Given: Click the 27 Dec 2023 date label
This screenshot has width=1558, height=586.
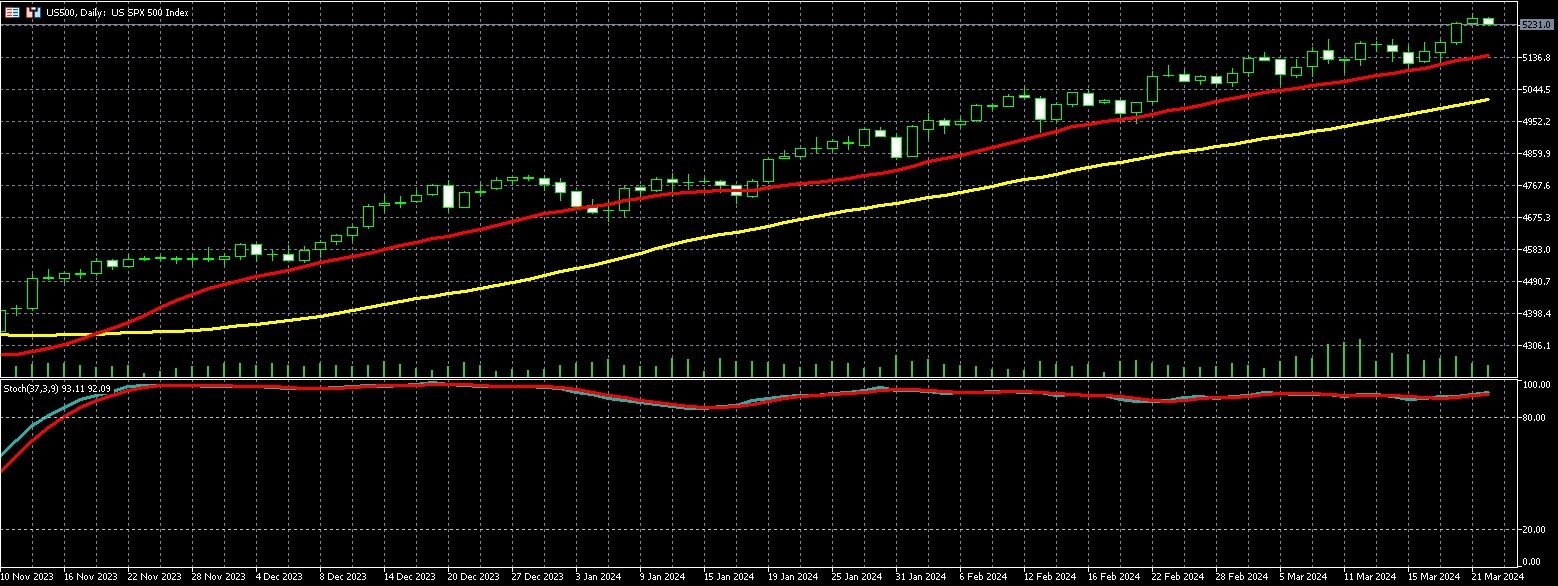Looking at the screenshot, I should click(537, 577).
